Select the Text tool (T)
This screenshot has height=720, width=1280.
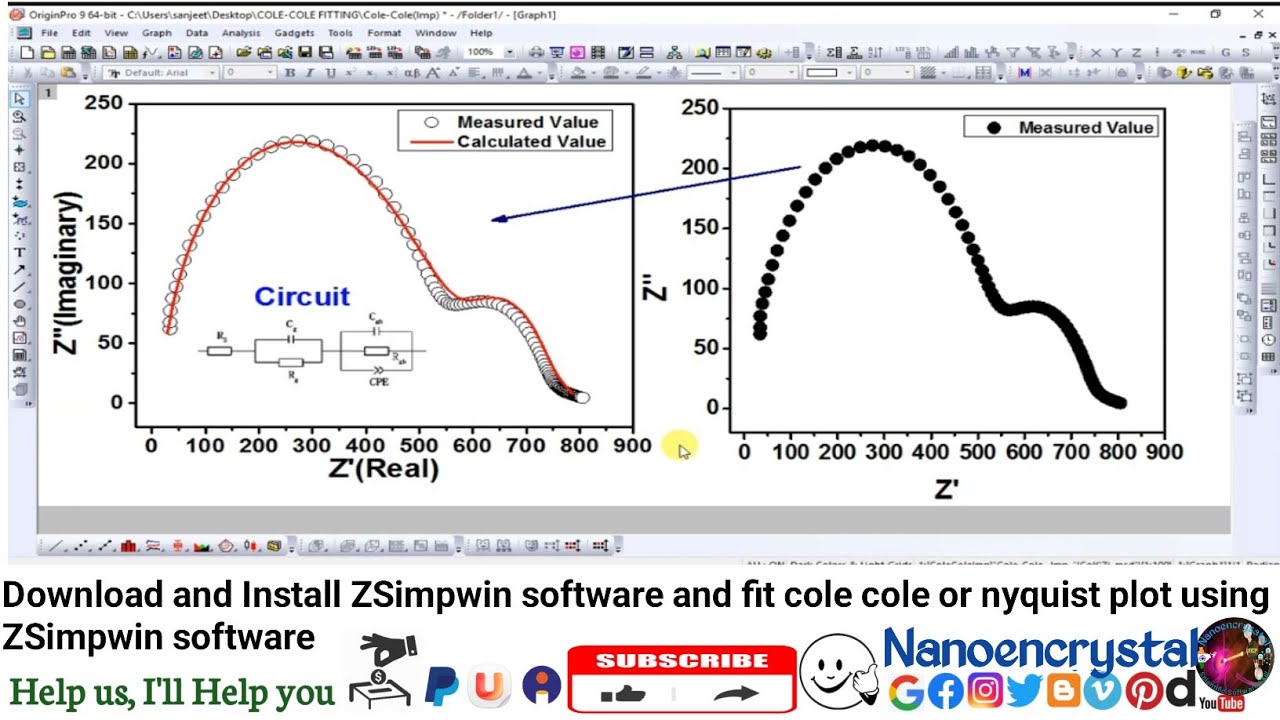(x=19, y=253)
